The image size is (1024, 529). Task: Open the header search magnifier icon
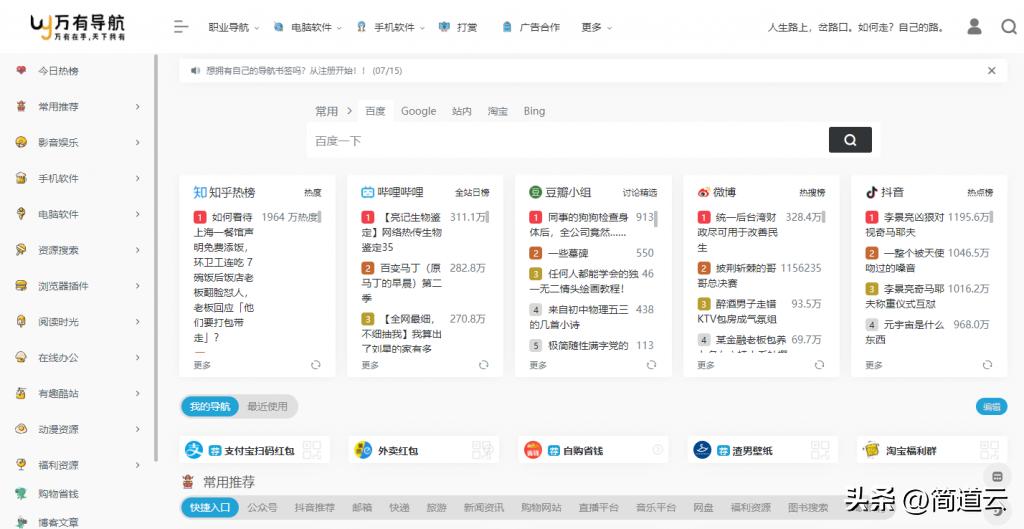1009,27
